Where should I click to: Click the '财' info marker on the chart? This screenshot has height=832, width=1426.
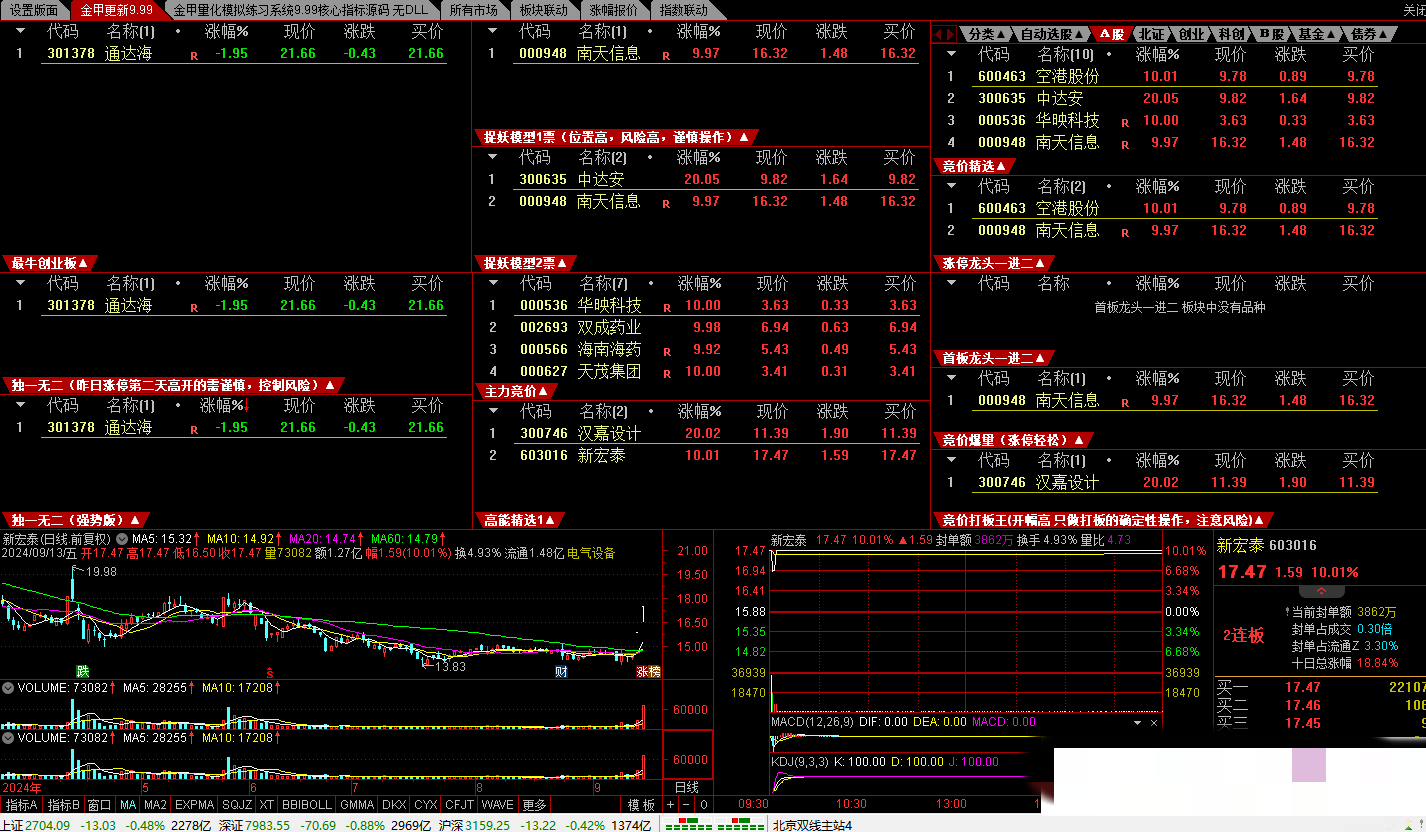(562, 672)
